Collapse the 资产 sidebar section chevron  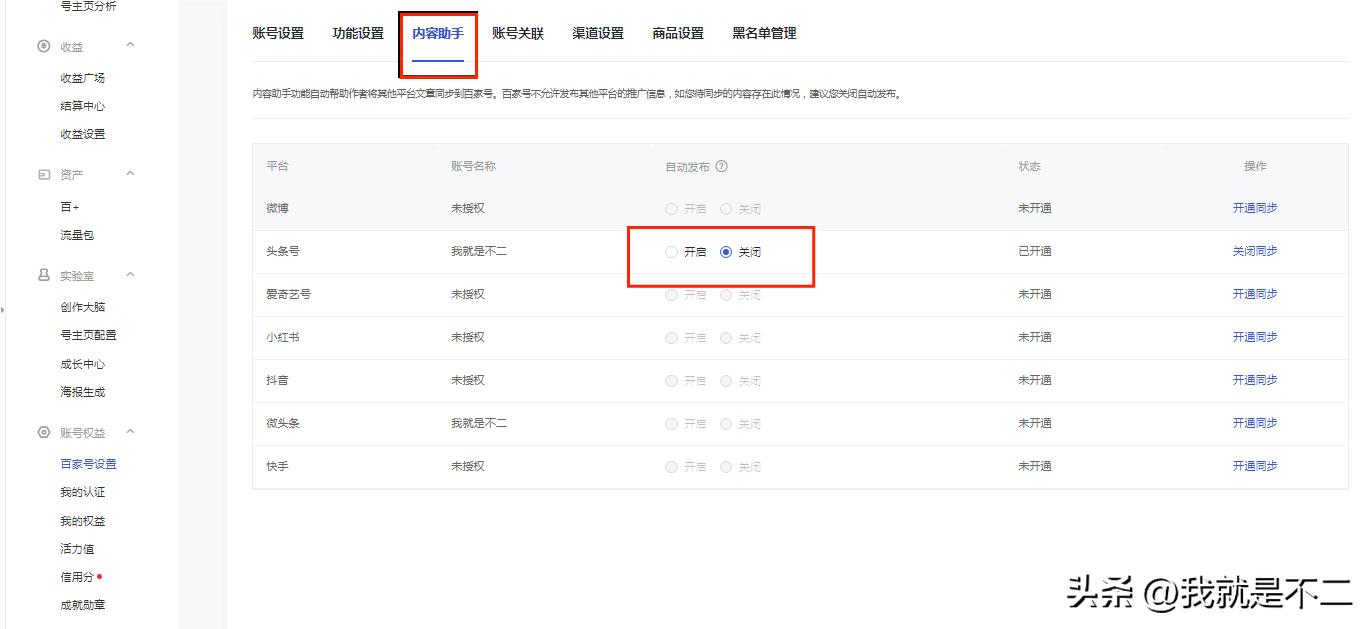[130, 174]
